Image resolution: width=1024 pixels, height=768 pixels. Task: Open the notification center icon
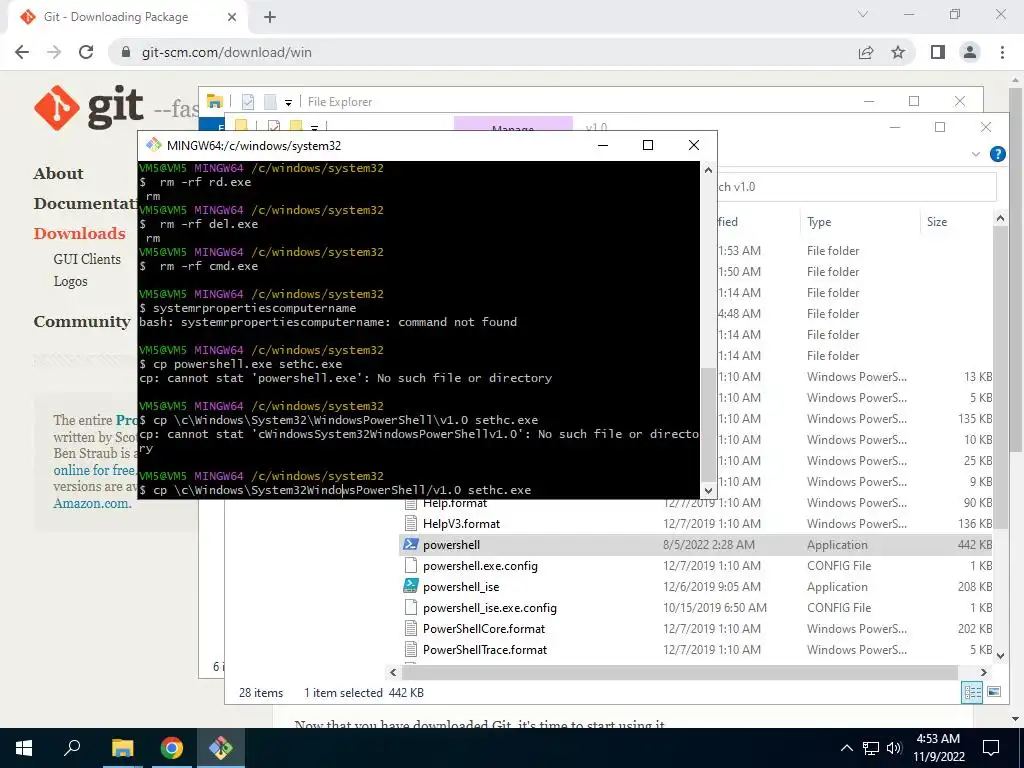991,748
